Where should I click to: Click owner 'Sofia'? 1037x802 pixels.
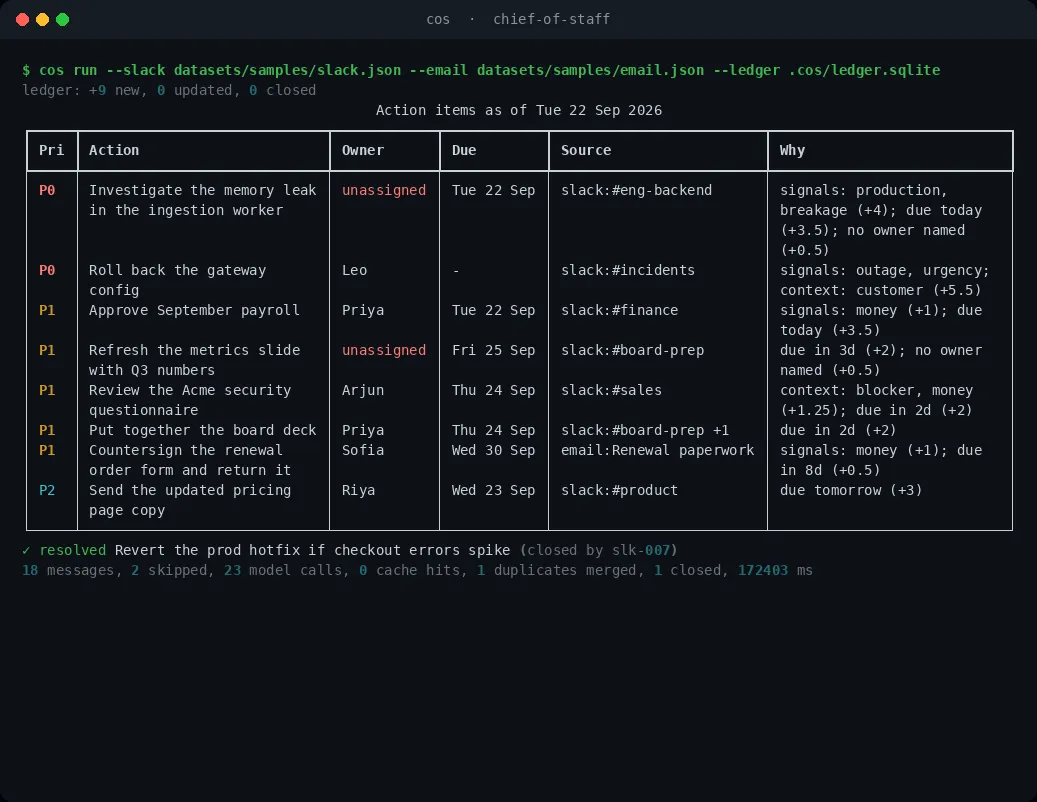click(x=362, y=450)
